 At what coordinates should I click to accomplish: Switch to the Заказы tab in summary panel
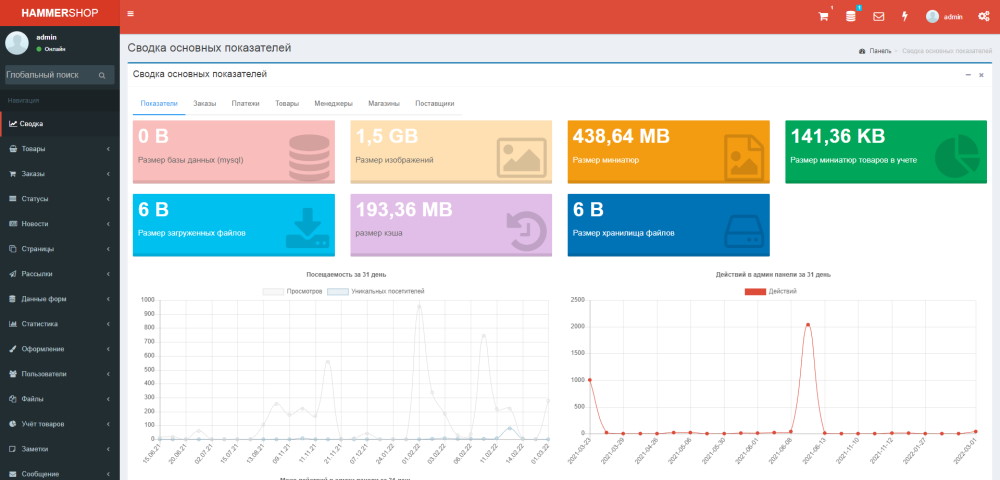205,103
